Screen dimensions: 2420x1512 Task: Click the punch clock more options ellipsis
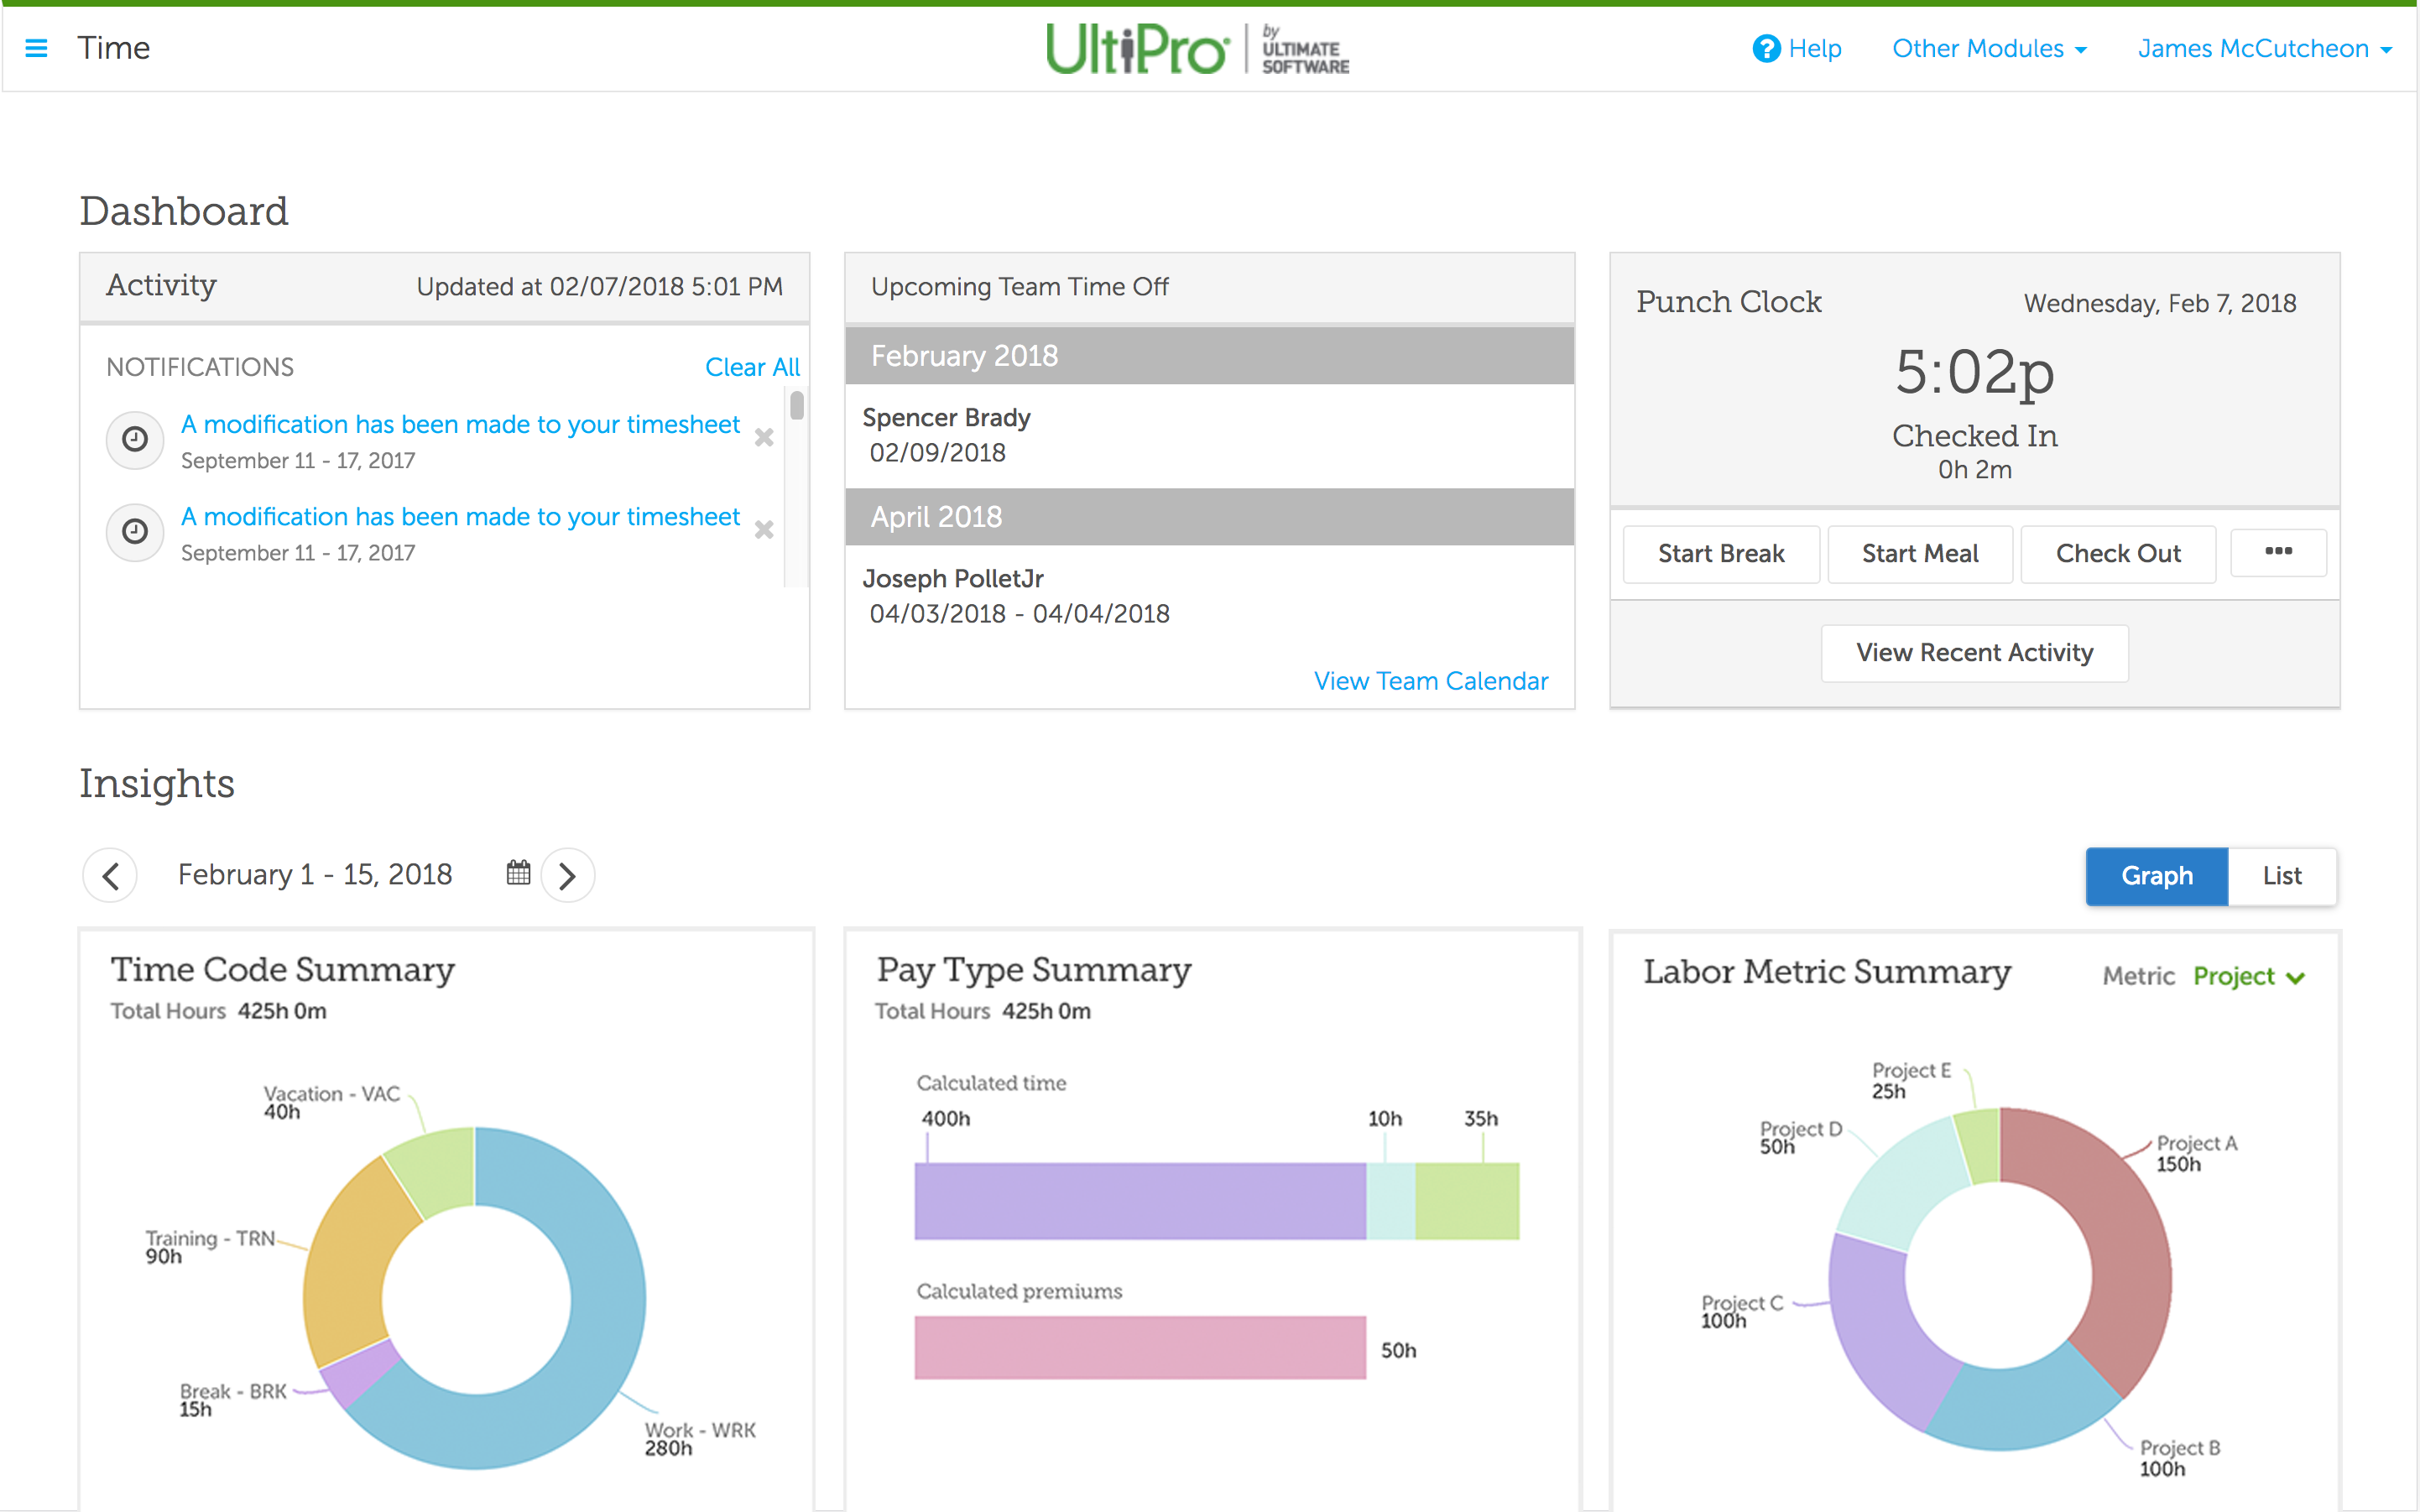coord(2278,552)
